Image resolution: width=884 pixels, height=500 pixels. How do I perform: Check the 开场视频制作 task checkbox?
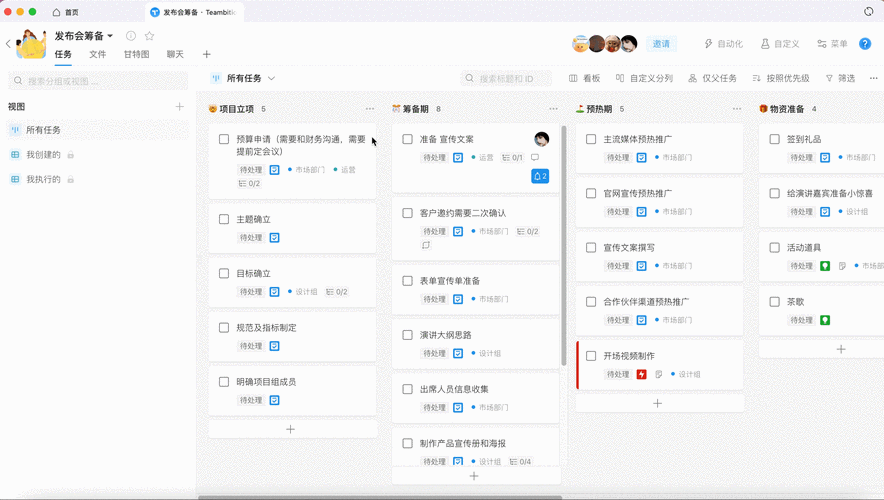point(591,356)
